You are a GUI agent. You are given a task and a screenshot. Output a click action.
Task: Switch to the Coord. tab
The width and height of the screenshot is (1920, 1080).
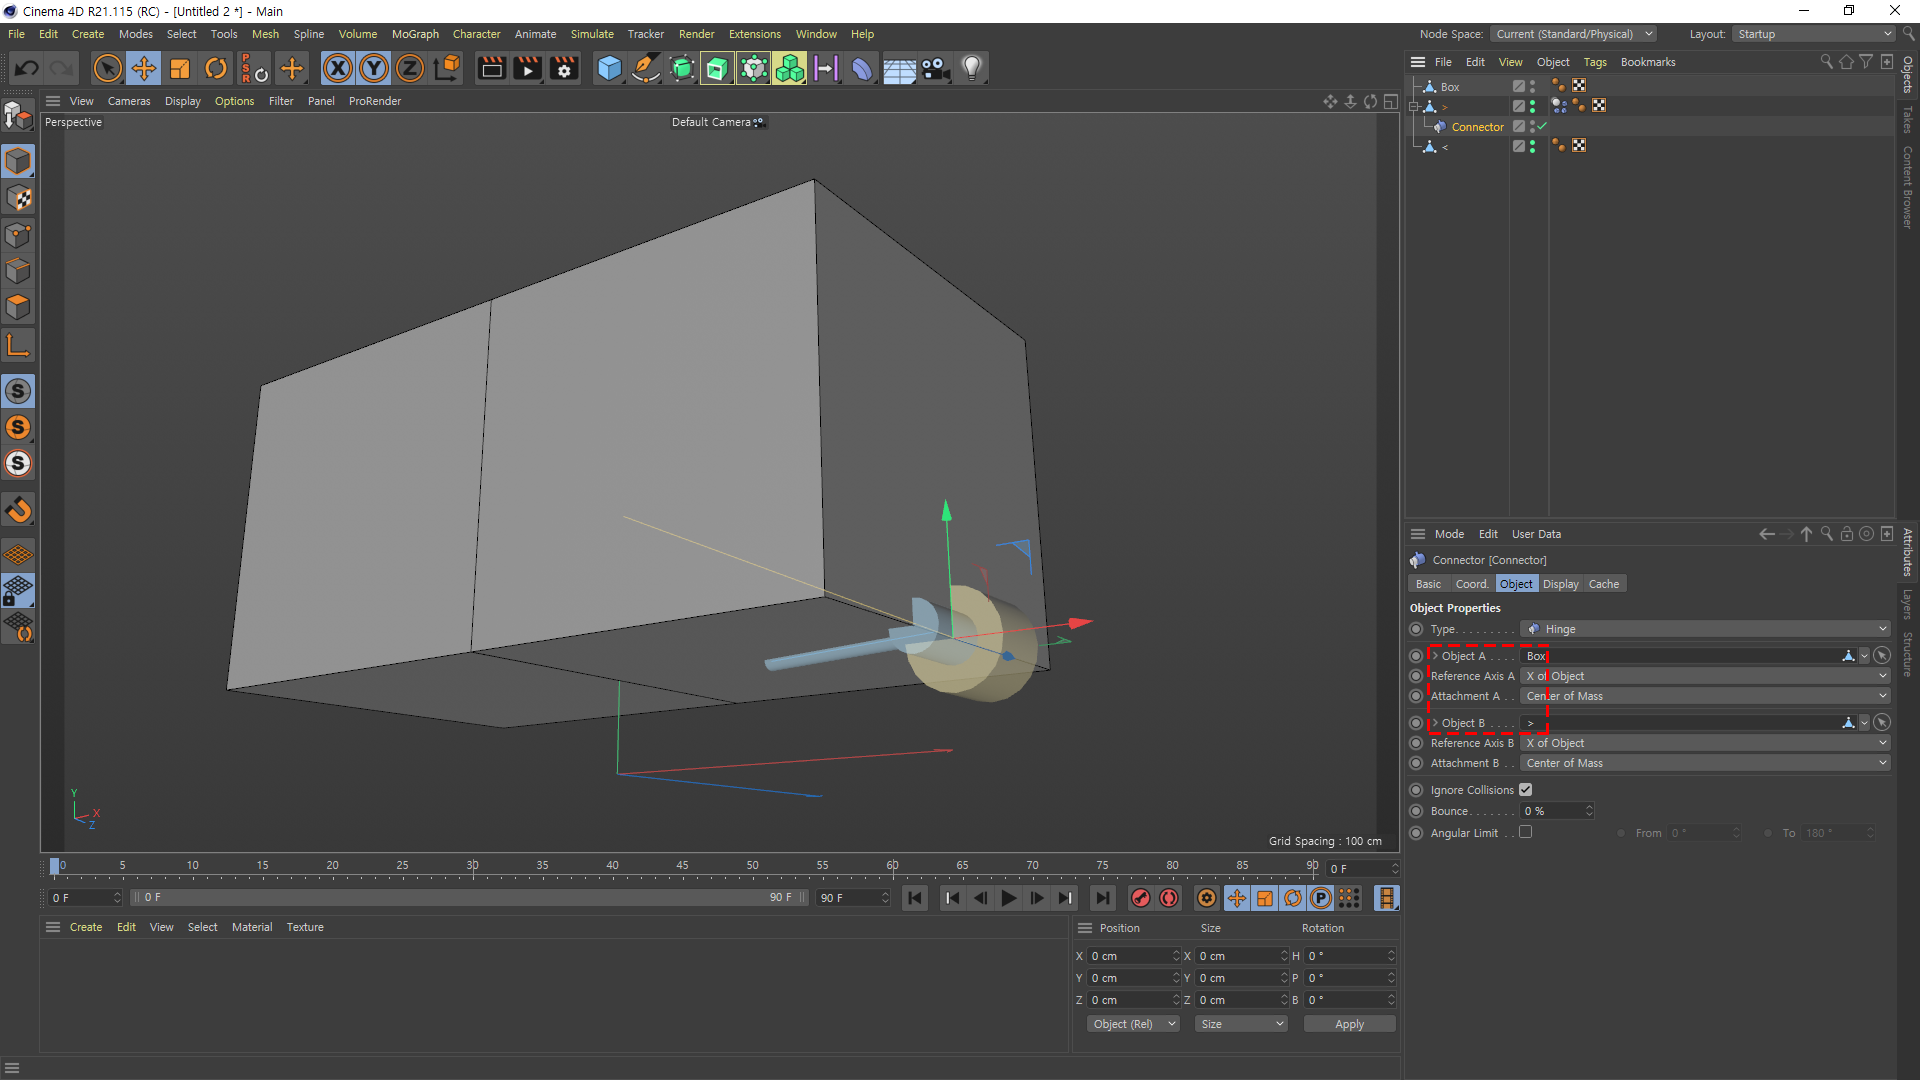pyautogui.click(x=1471, y=584)
